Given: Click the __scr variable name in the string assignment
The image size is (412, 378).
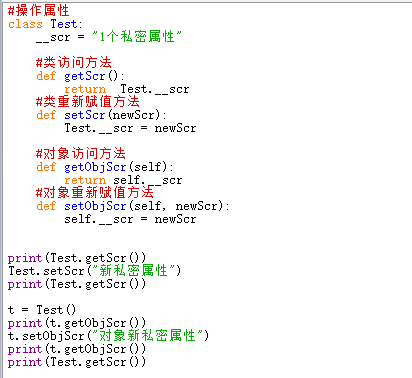Looking at the screenshot, I should [53, 37].
